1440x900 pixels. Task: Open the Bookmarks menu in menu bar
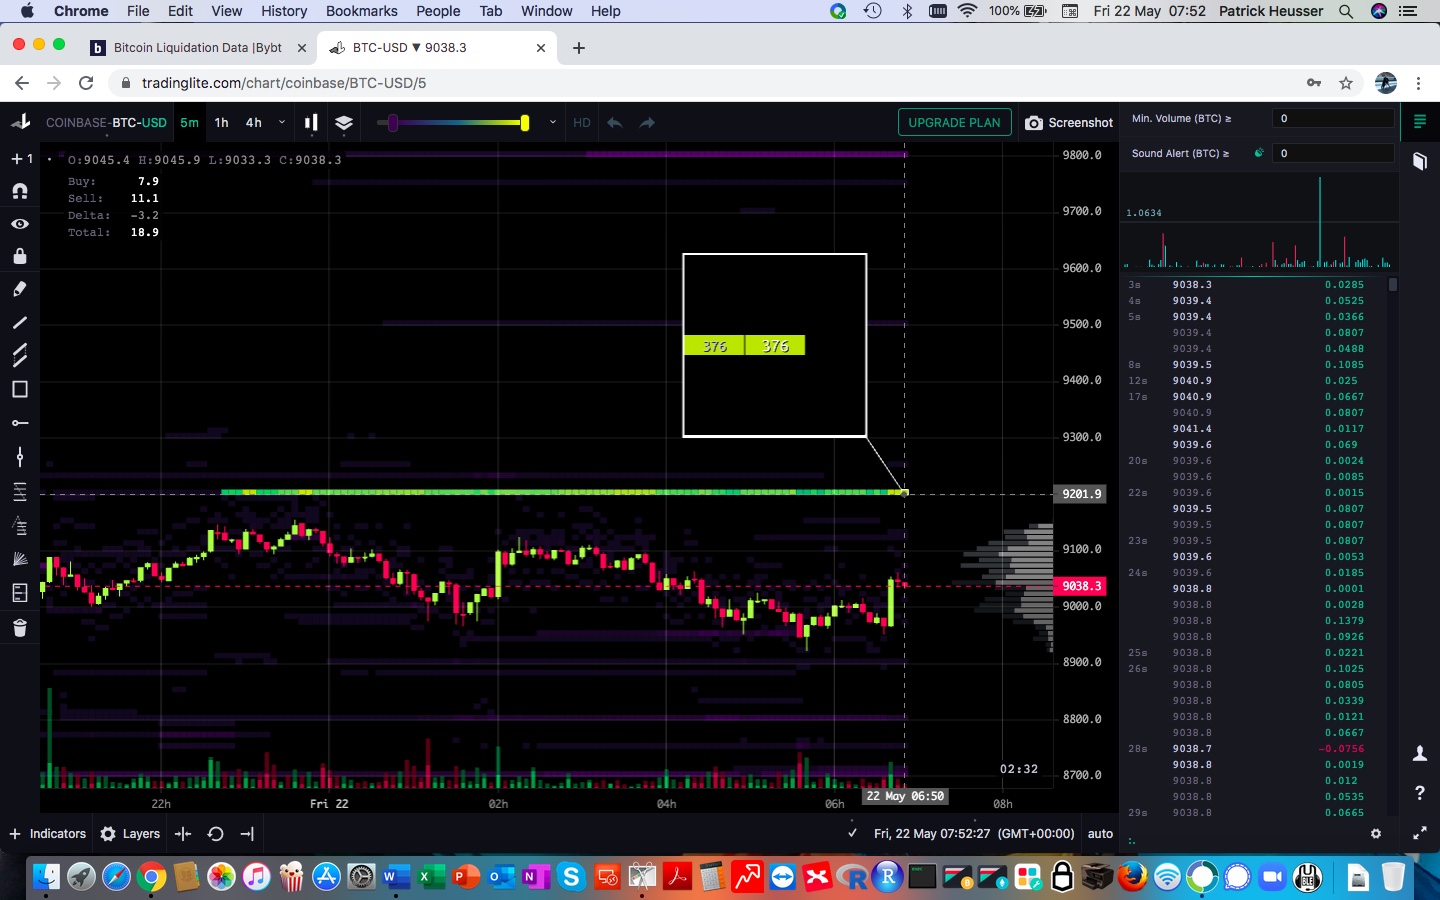click(361, 11)
